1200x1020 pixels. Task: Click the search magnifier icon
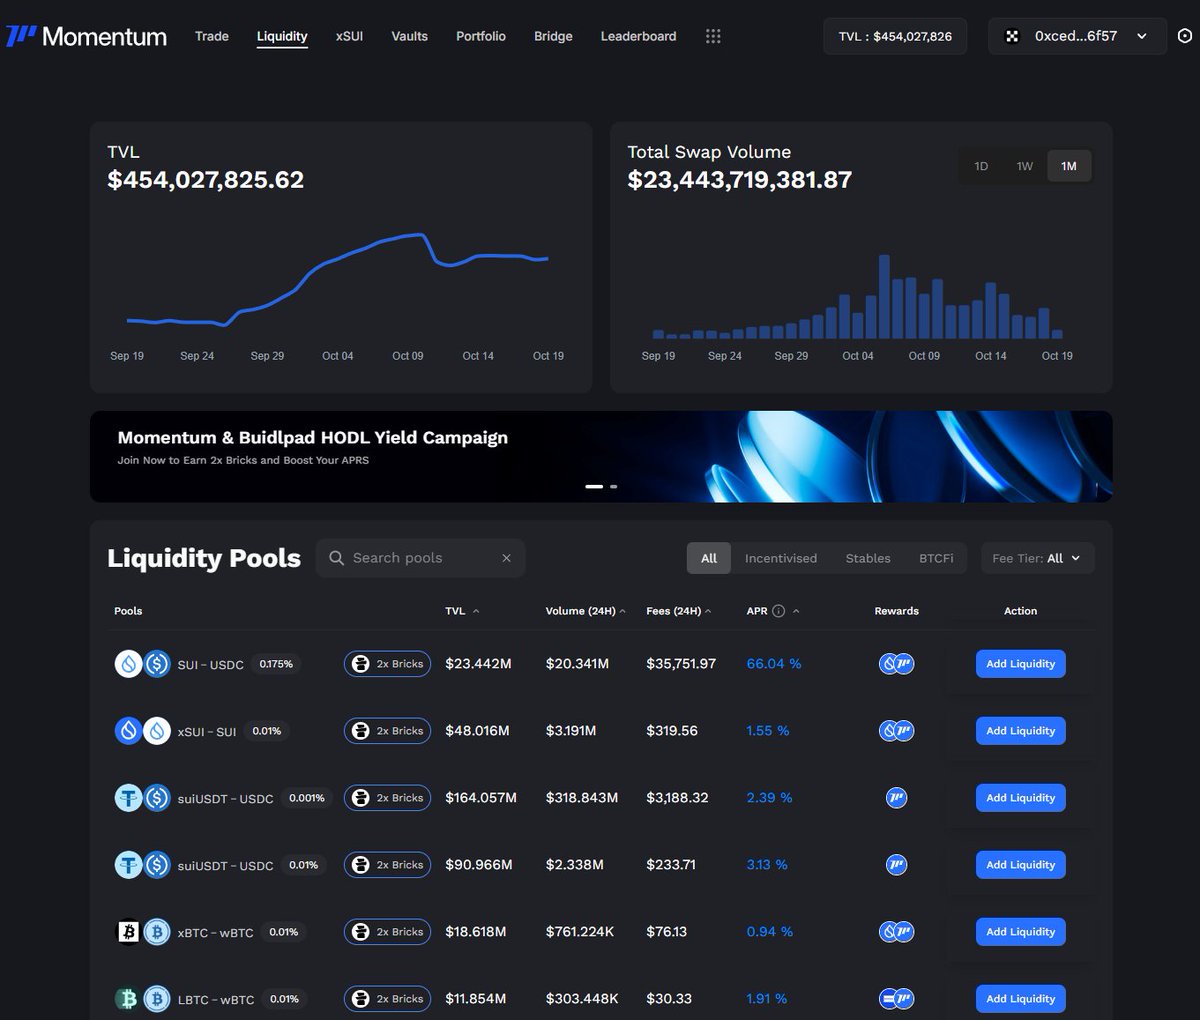tap(337, 558)
